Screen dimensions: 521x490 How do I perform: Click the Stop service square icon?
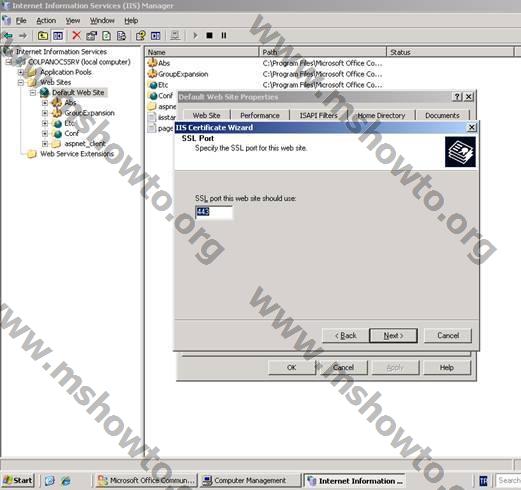[x=209, y=35]
